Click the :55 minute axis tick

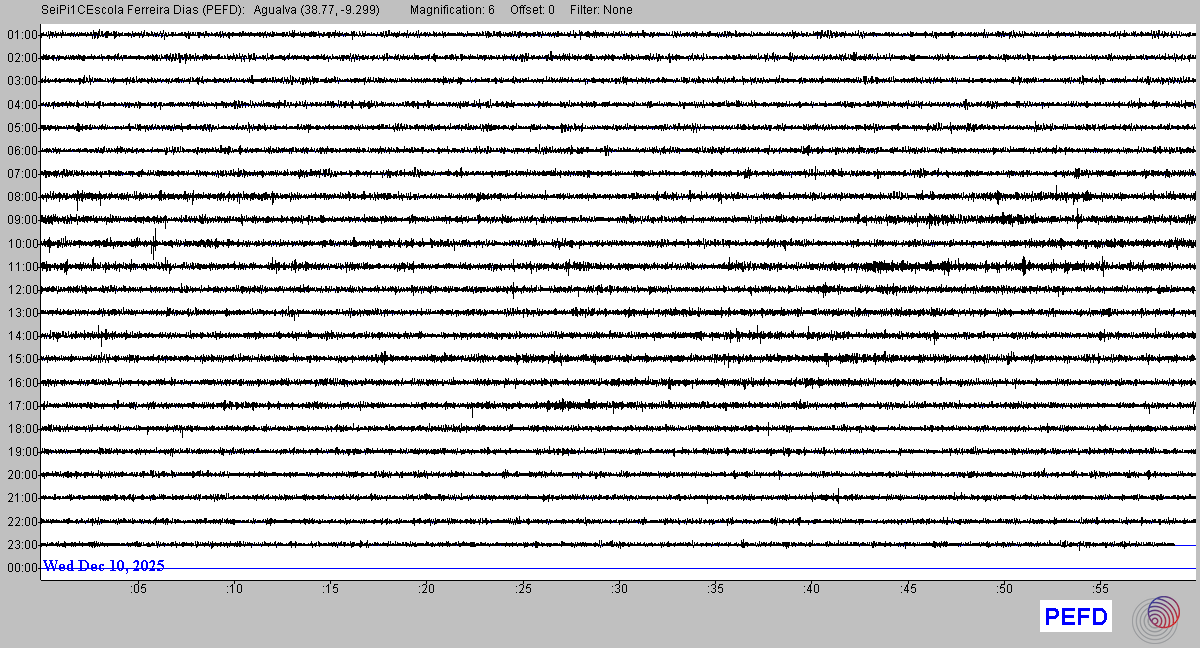point(1100,589)
